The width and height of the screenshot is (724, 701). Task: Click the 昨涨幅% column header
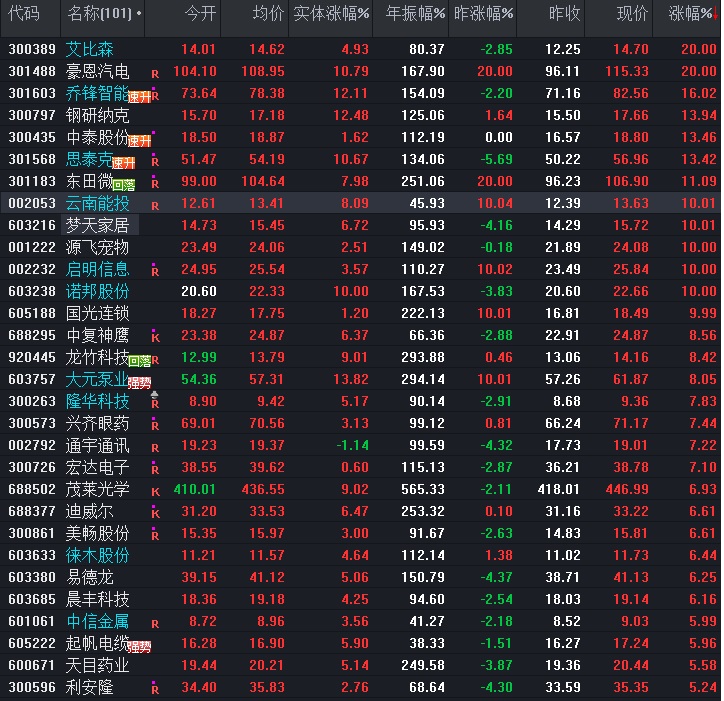tap(483, 14)
